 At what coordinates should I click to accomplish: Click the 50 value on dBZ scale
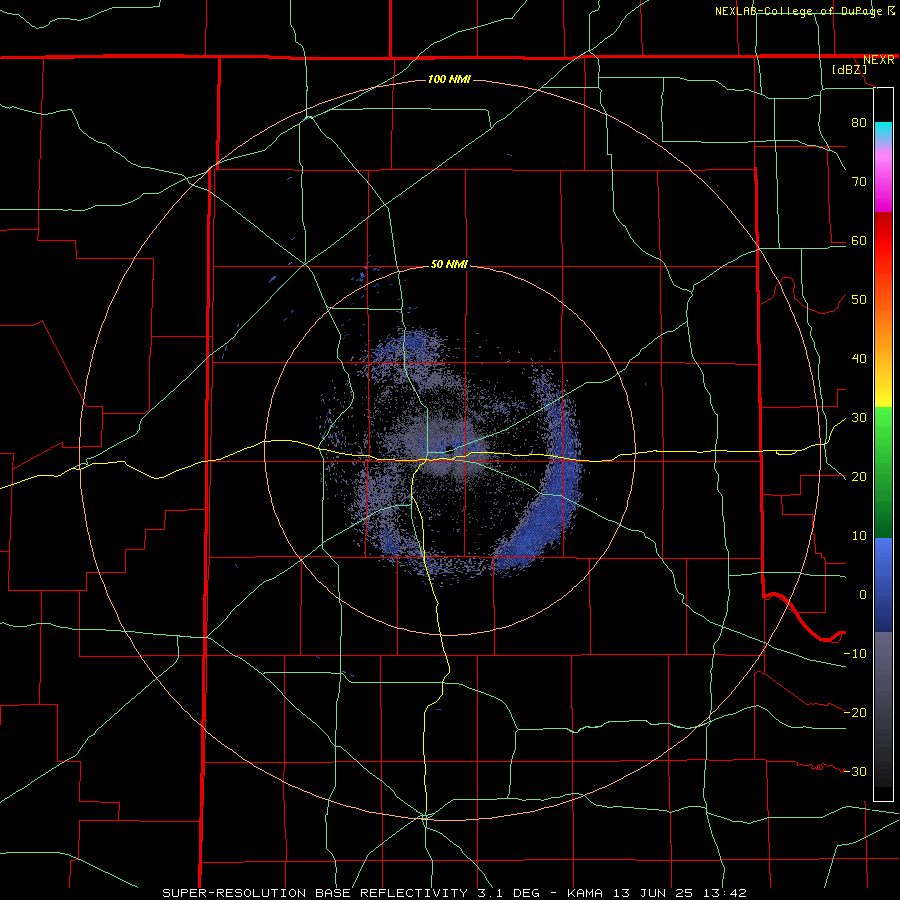(859, 300)
